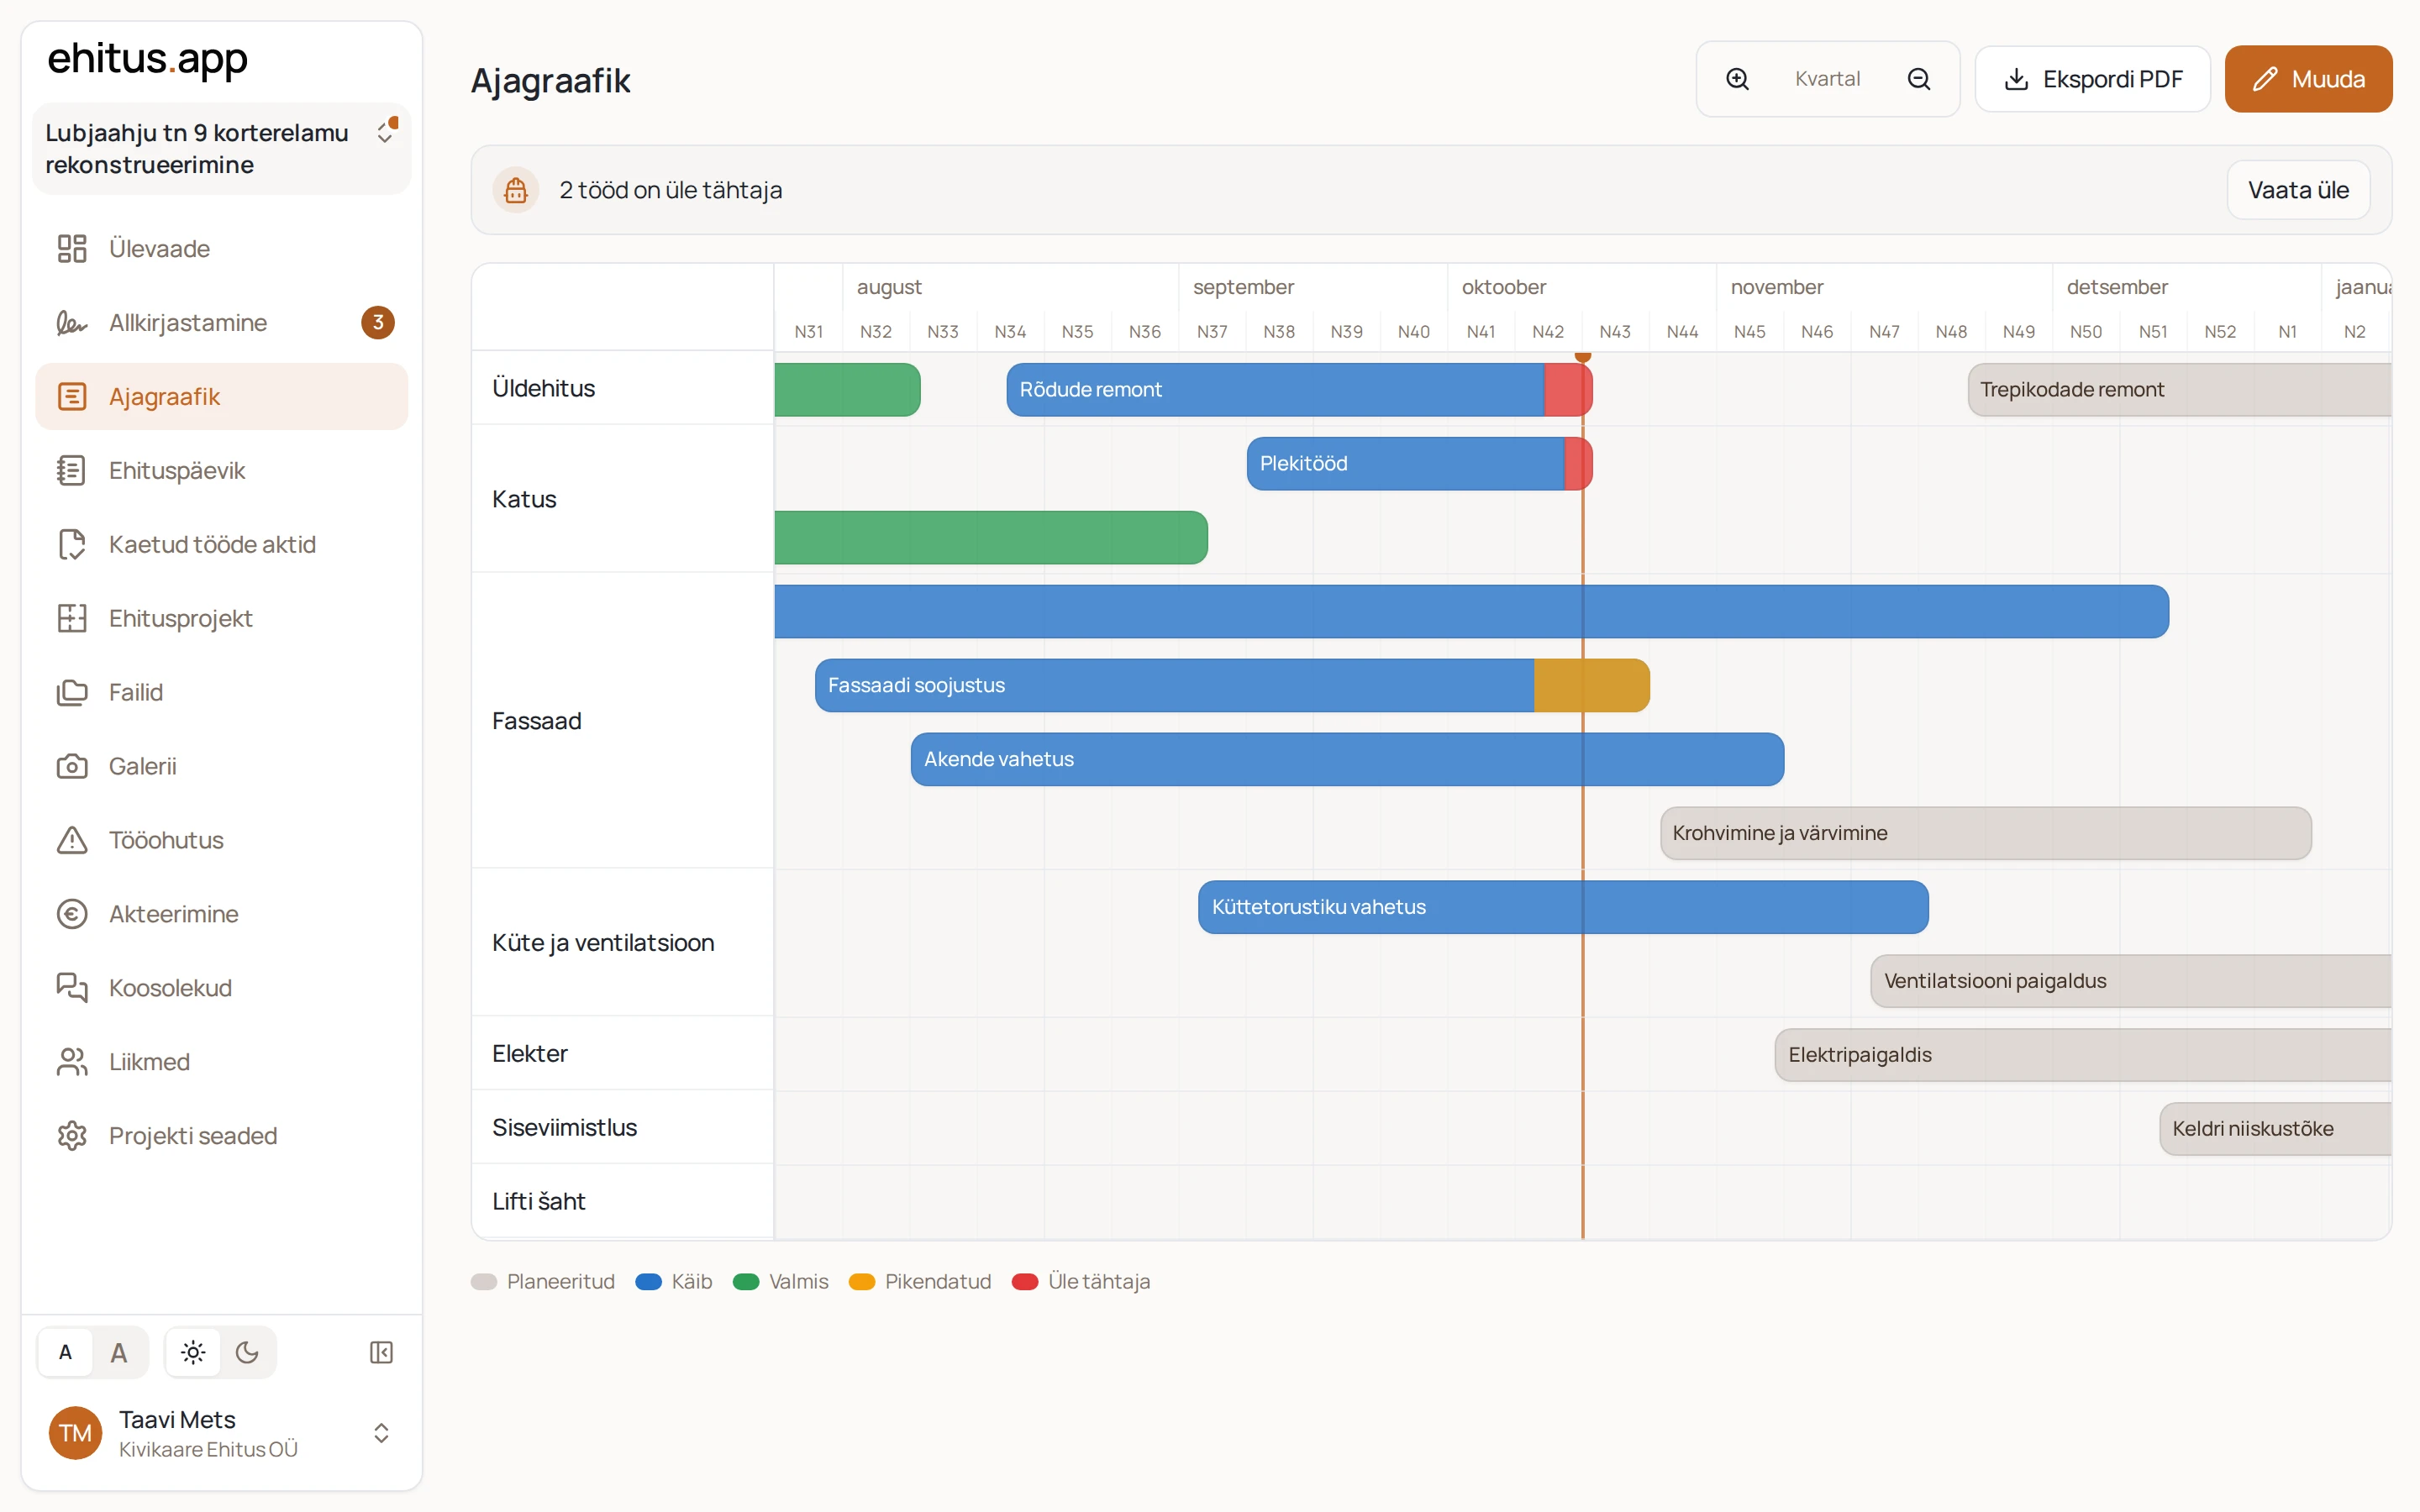2420x1512 pixels.
Task: Click the Elektripaigaldis planned bar
Action: point(2083,1055)
